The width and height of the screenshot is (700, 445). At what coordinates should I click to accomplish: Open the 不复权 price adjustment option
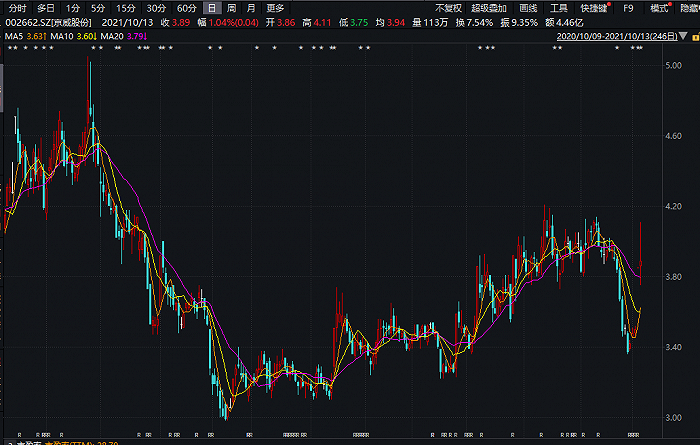coord(448,8)
